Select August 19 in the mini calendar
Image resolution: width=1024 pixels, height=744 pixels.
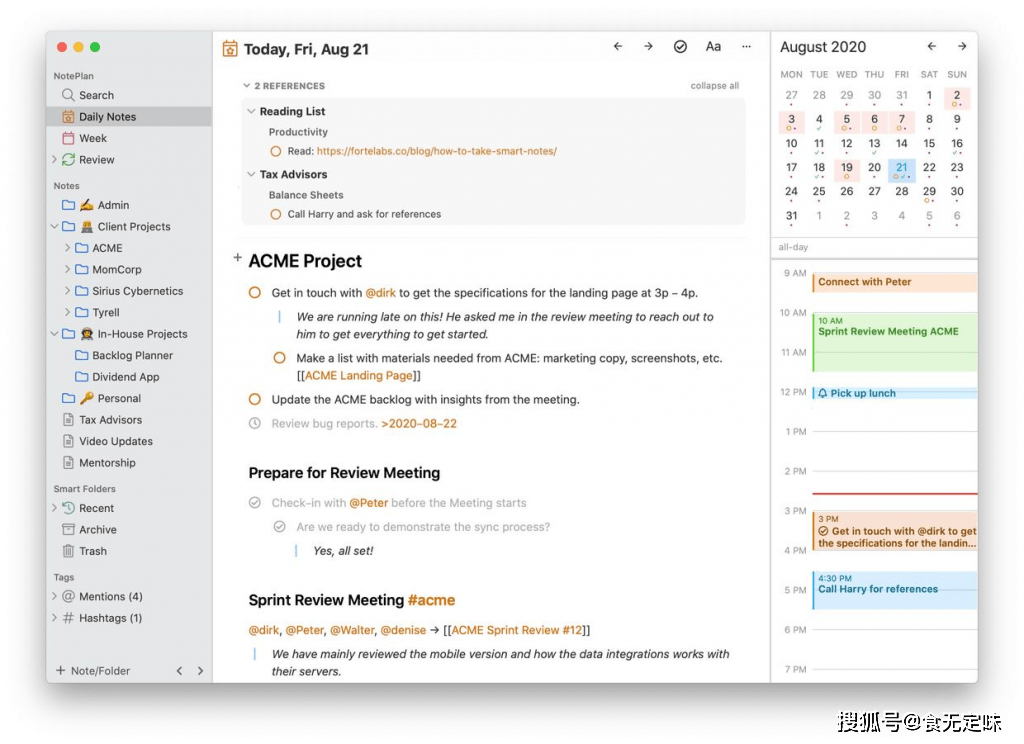coord(846,169)
